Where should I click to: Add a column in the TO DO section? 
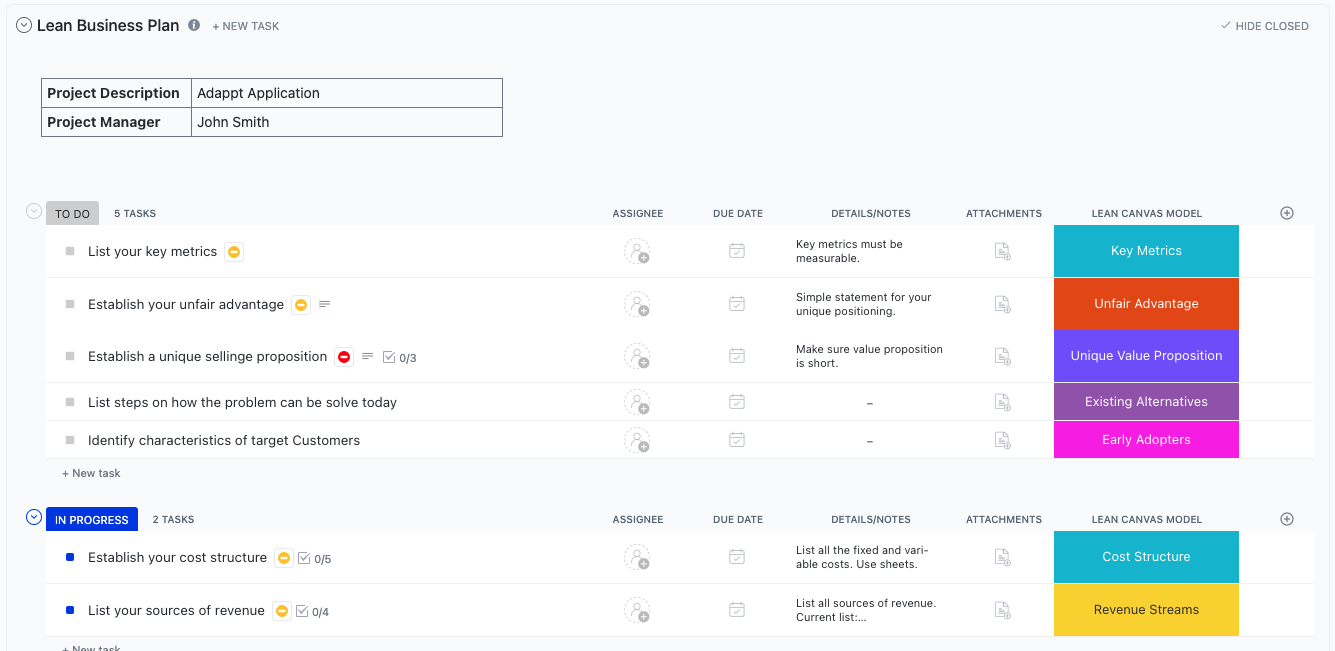[1287, 213]
